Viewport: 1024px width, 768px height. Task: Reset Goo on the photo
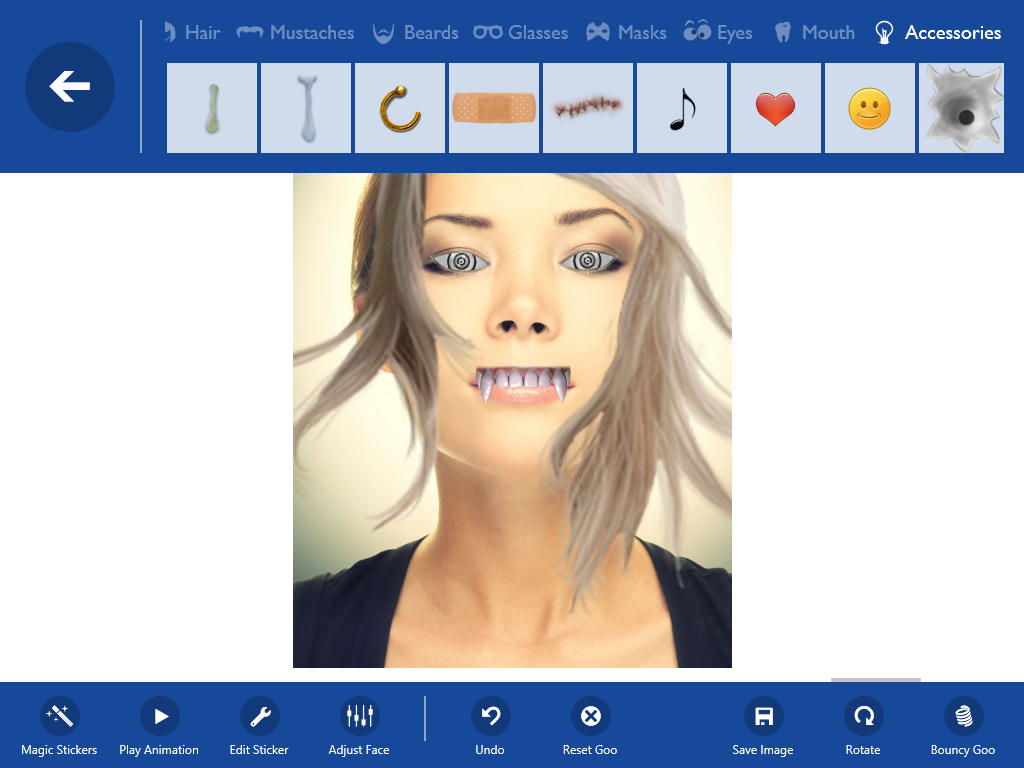(x=590, y=716)
